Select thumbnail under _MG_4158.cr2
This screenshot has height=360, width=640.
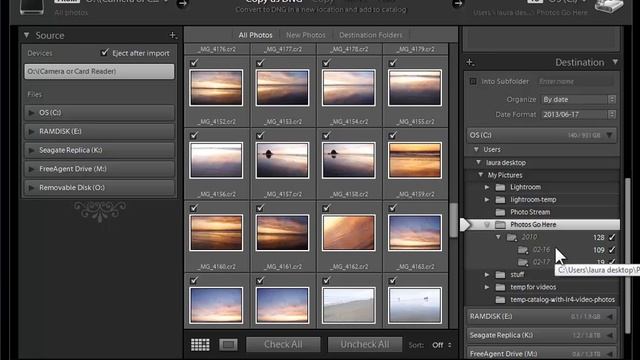click(349, 160)
